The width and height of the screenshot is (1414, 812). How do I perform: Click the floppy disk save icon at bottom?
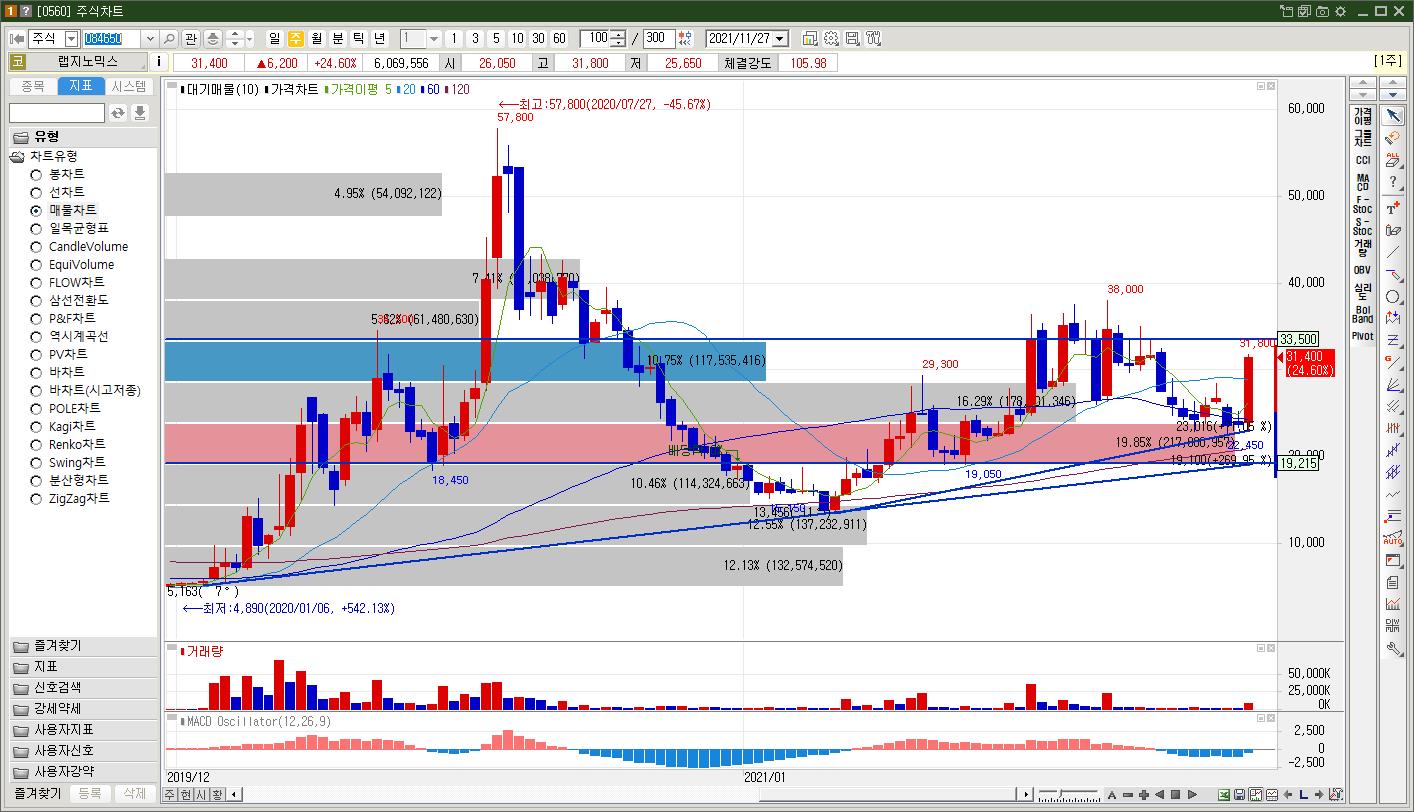click(x=1239, y=795)
